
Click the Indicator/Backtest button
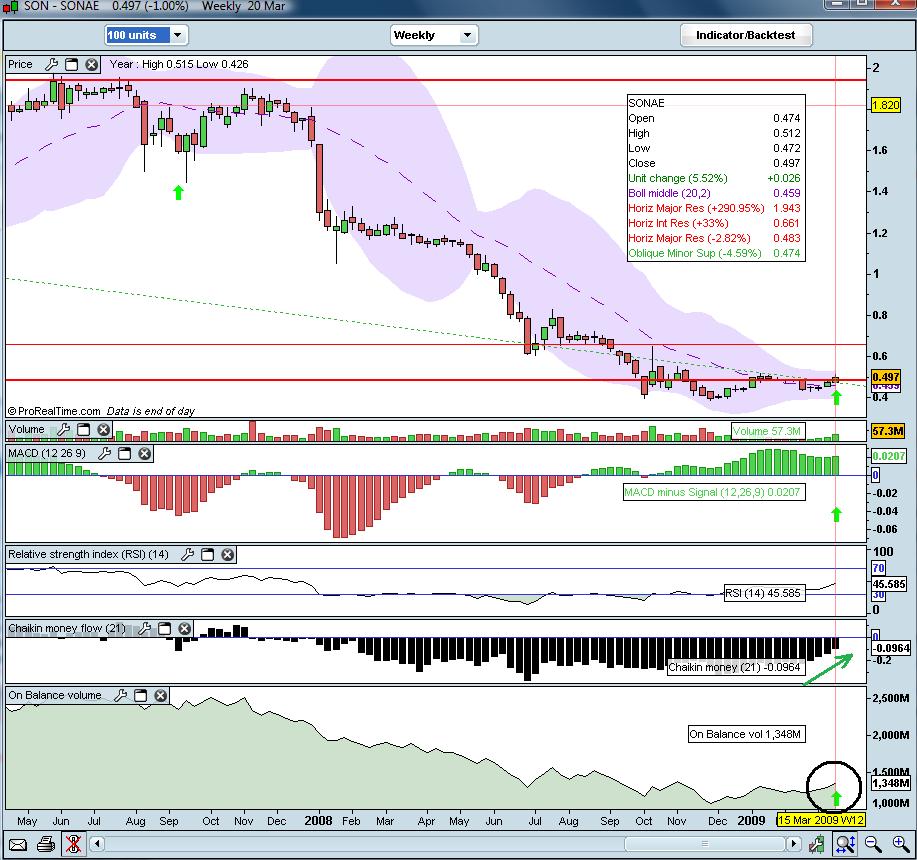(x=746, y=35)
